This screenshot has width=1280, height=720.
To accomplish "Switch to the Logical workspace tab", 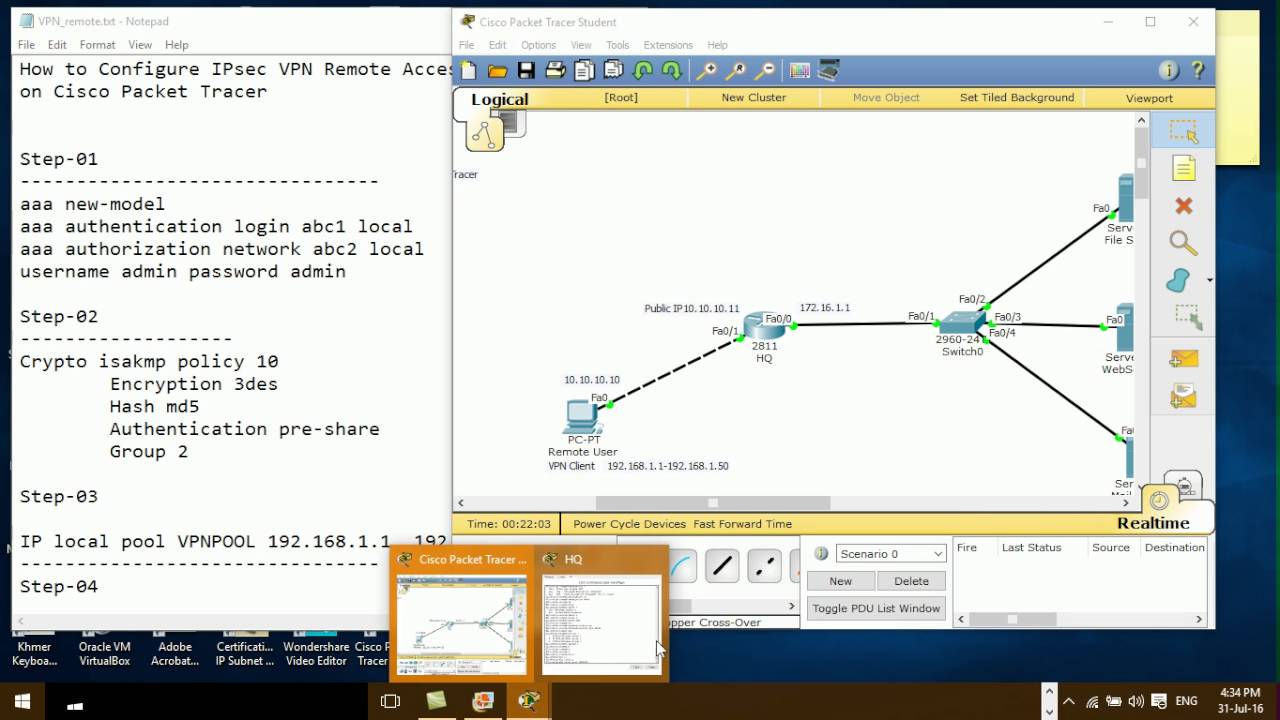I will [x=499, y=99].
